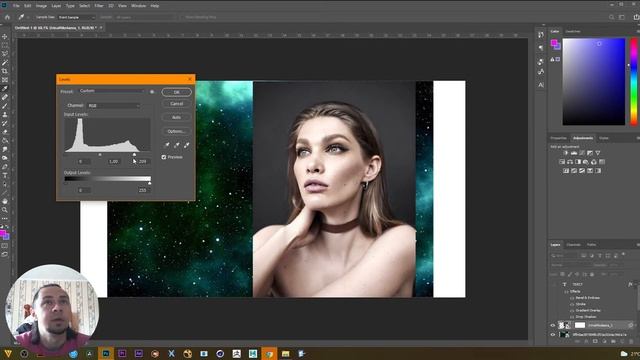Click OK in the Levels dialog
The width and height of the screenshot is (640, 360).
click(176, 92)
